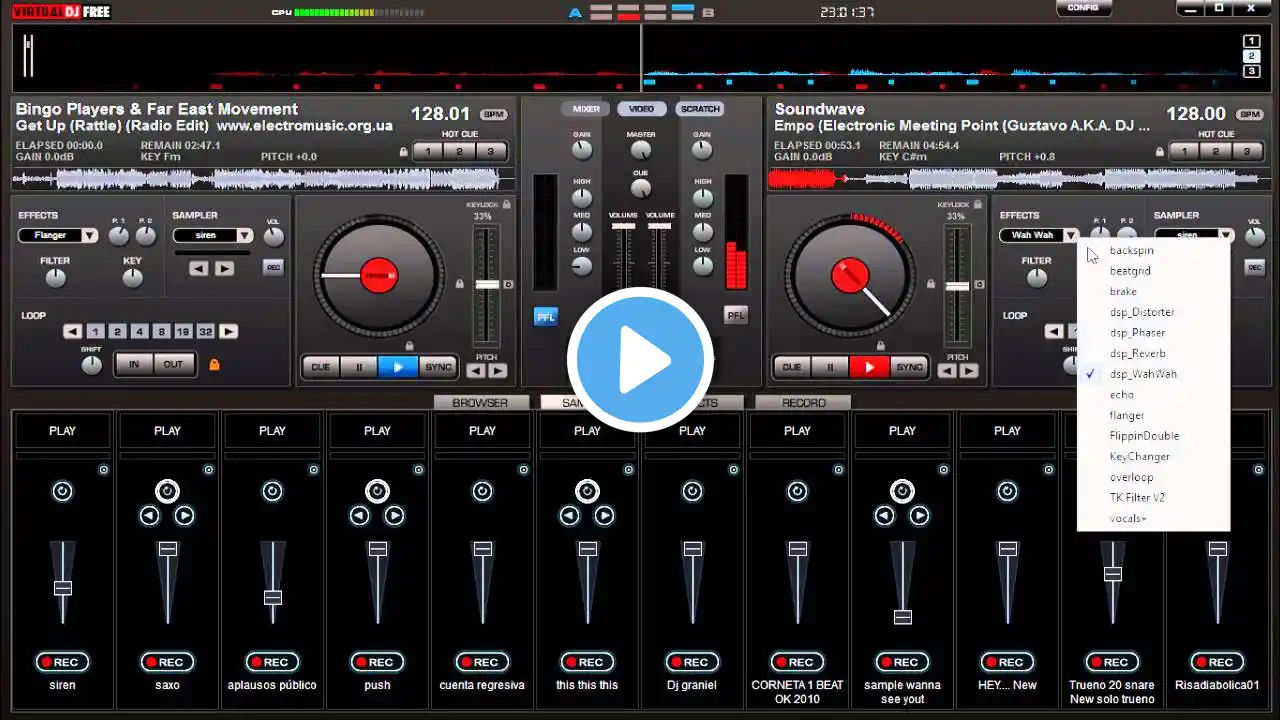Viewport: 1280px width, 720px height.
Task: Click left deck sampler previous arrow
Action: coord(199,268)
